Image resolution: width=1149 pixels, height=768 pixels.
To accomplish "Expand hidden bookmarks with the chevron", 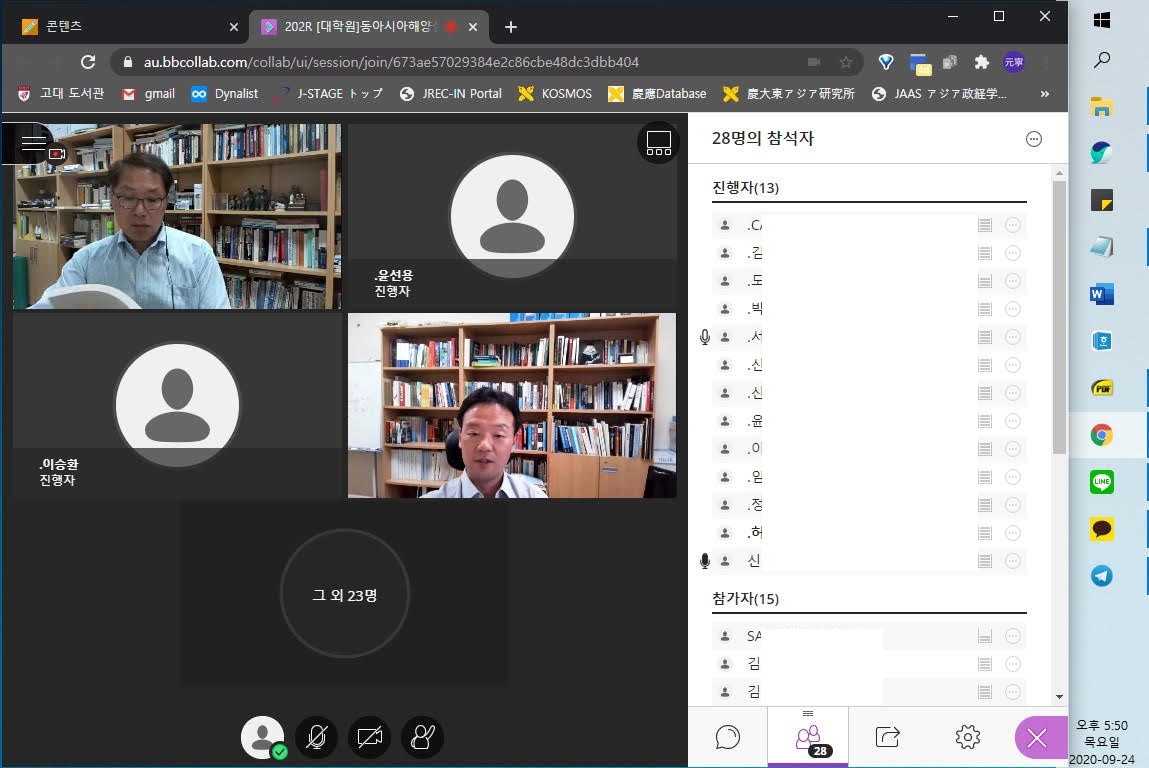I will [x=1045, y=94].
